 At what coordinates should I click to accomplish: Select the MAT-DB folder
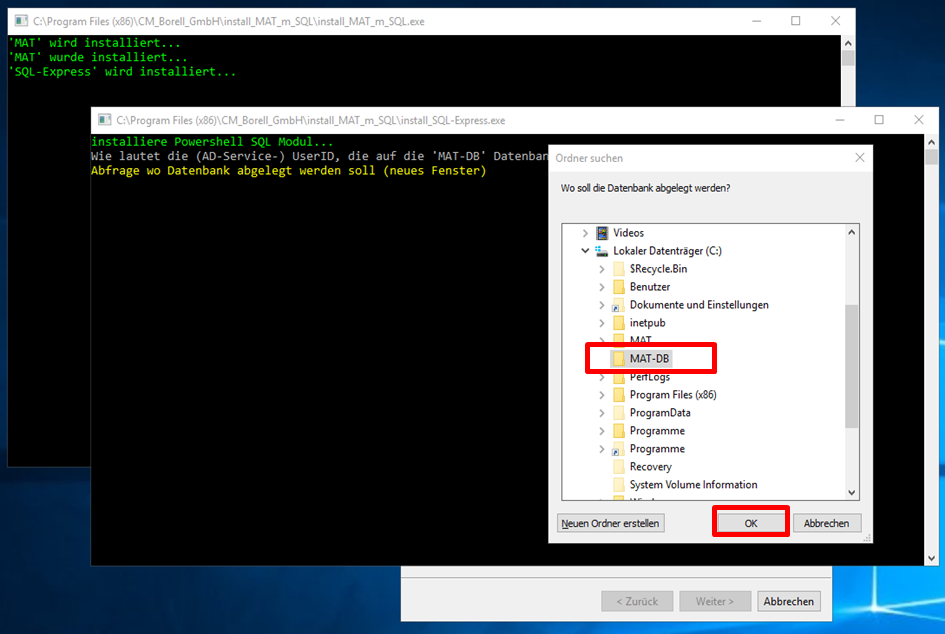click(649, 359)
